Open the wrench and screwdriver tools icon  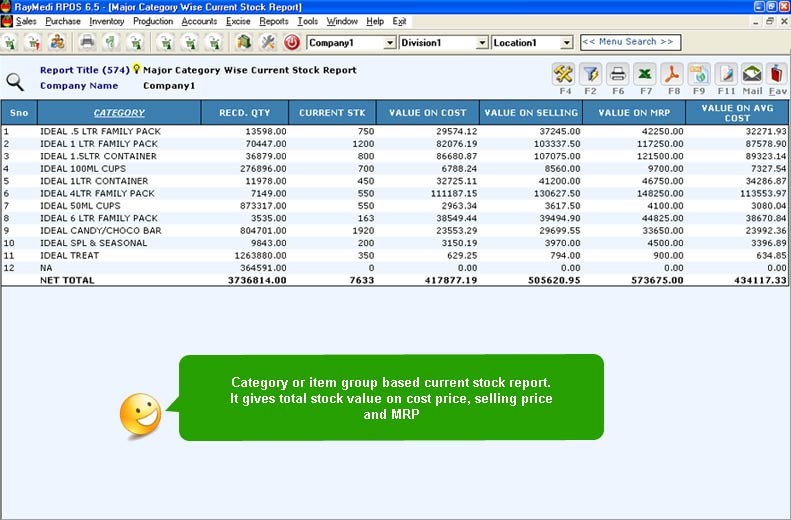tap(267, 42)
